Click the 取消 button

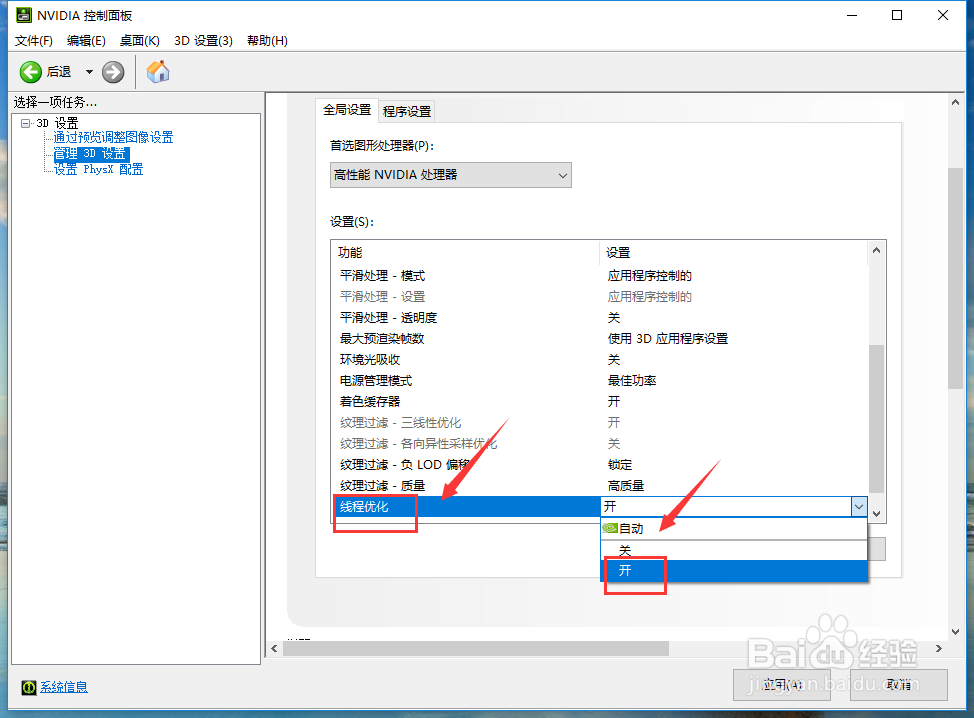tap(899, 685)
